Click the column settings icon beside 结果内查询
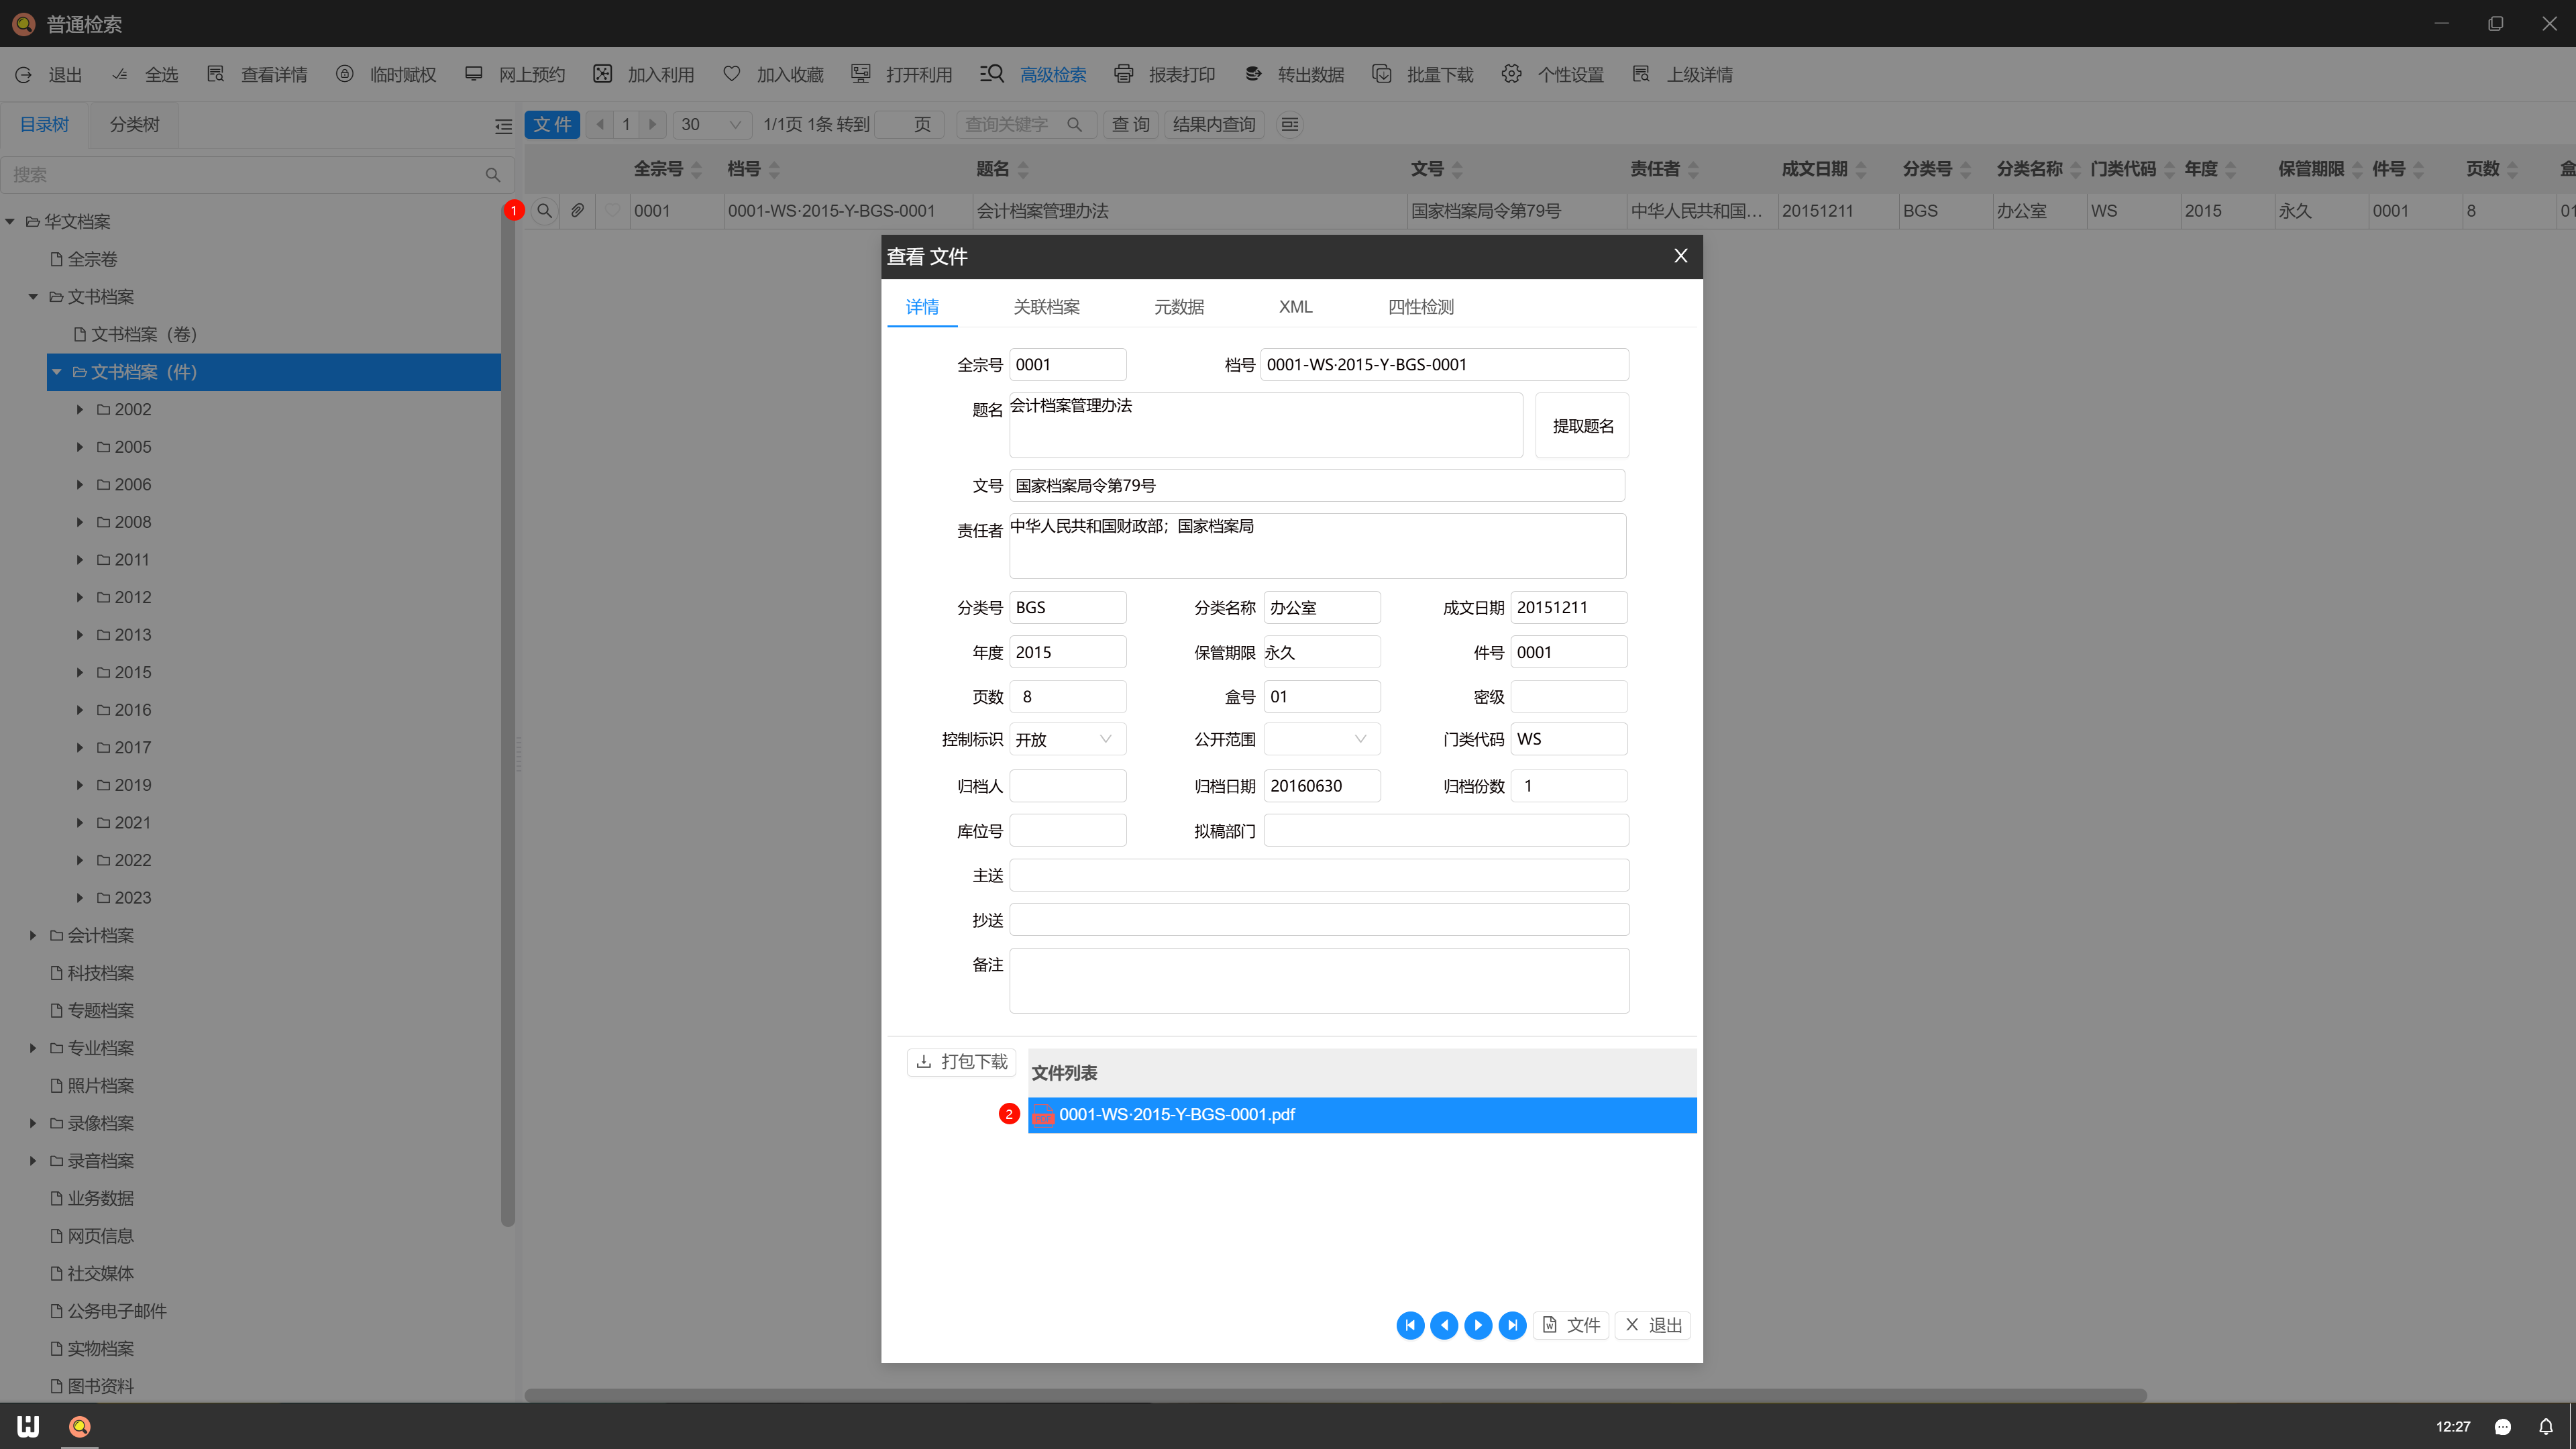 tap(1290, 124)
